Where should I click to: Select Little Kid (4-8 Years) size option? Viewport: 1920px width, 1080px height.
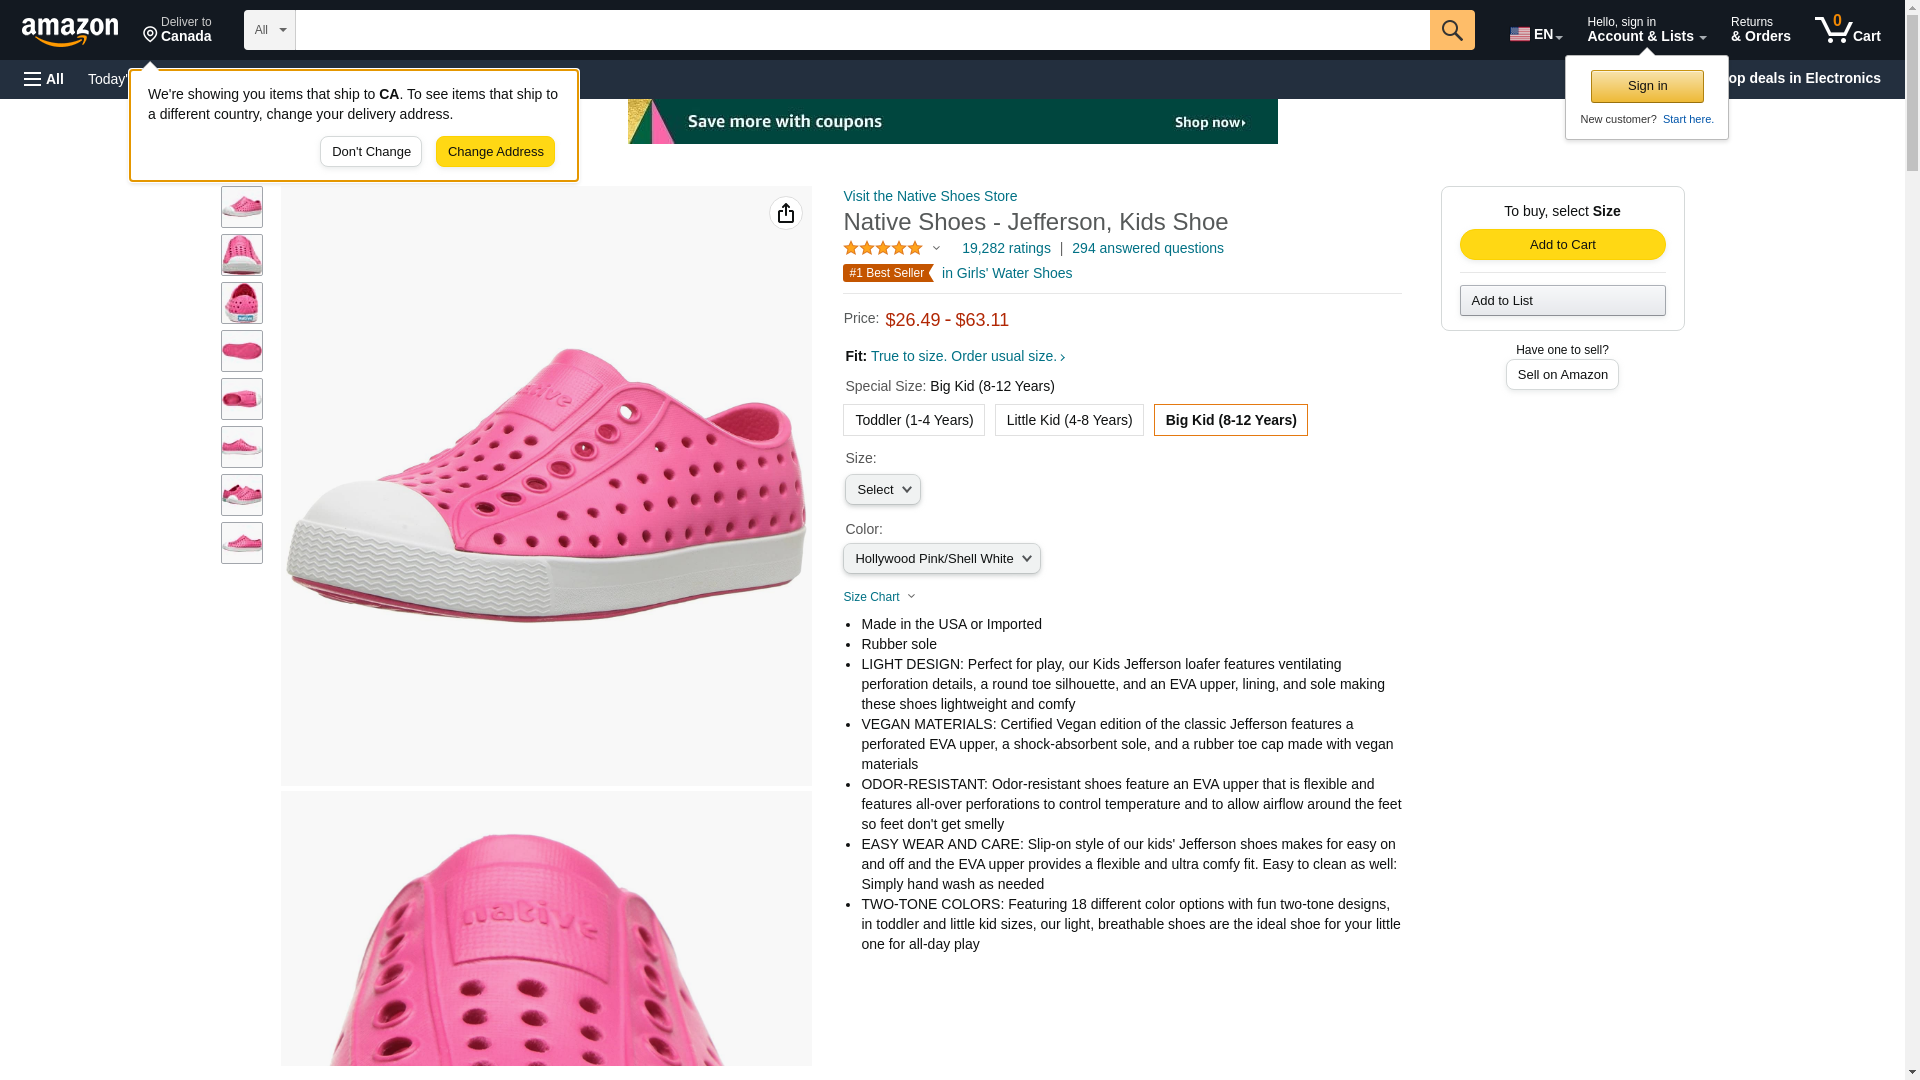[1069, 420]
